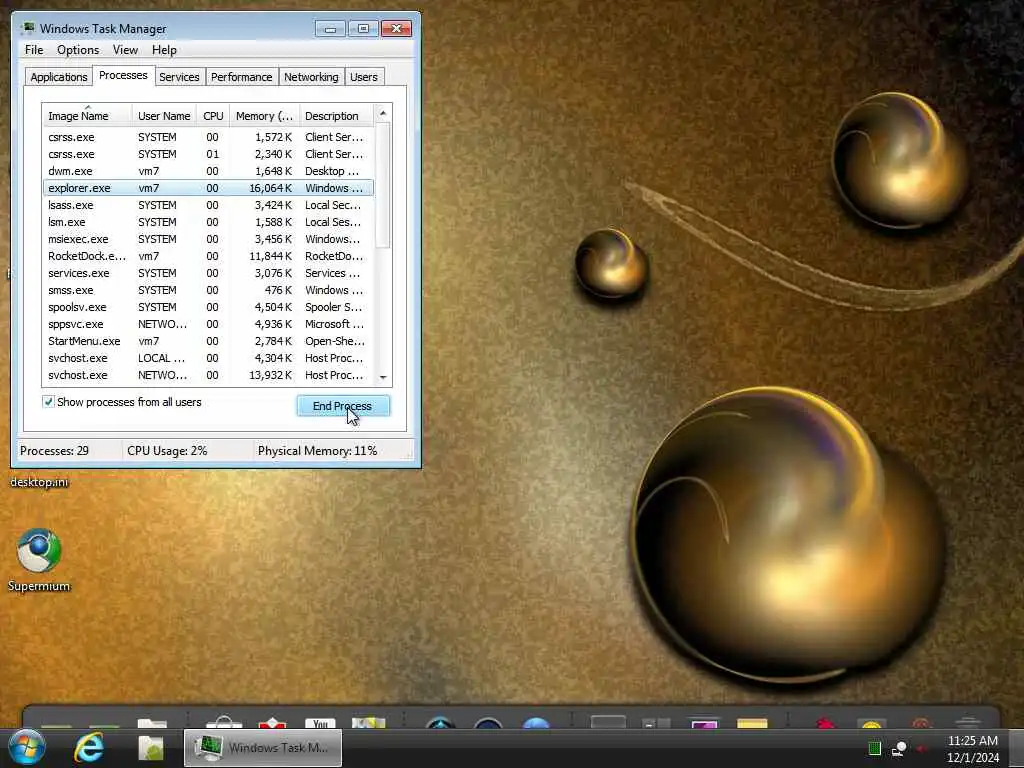This screenshot has height=768, width=1024.
Task: Click the Windows Start orb
Action: [x=27, y=747]
